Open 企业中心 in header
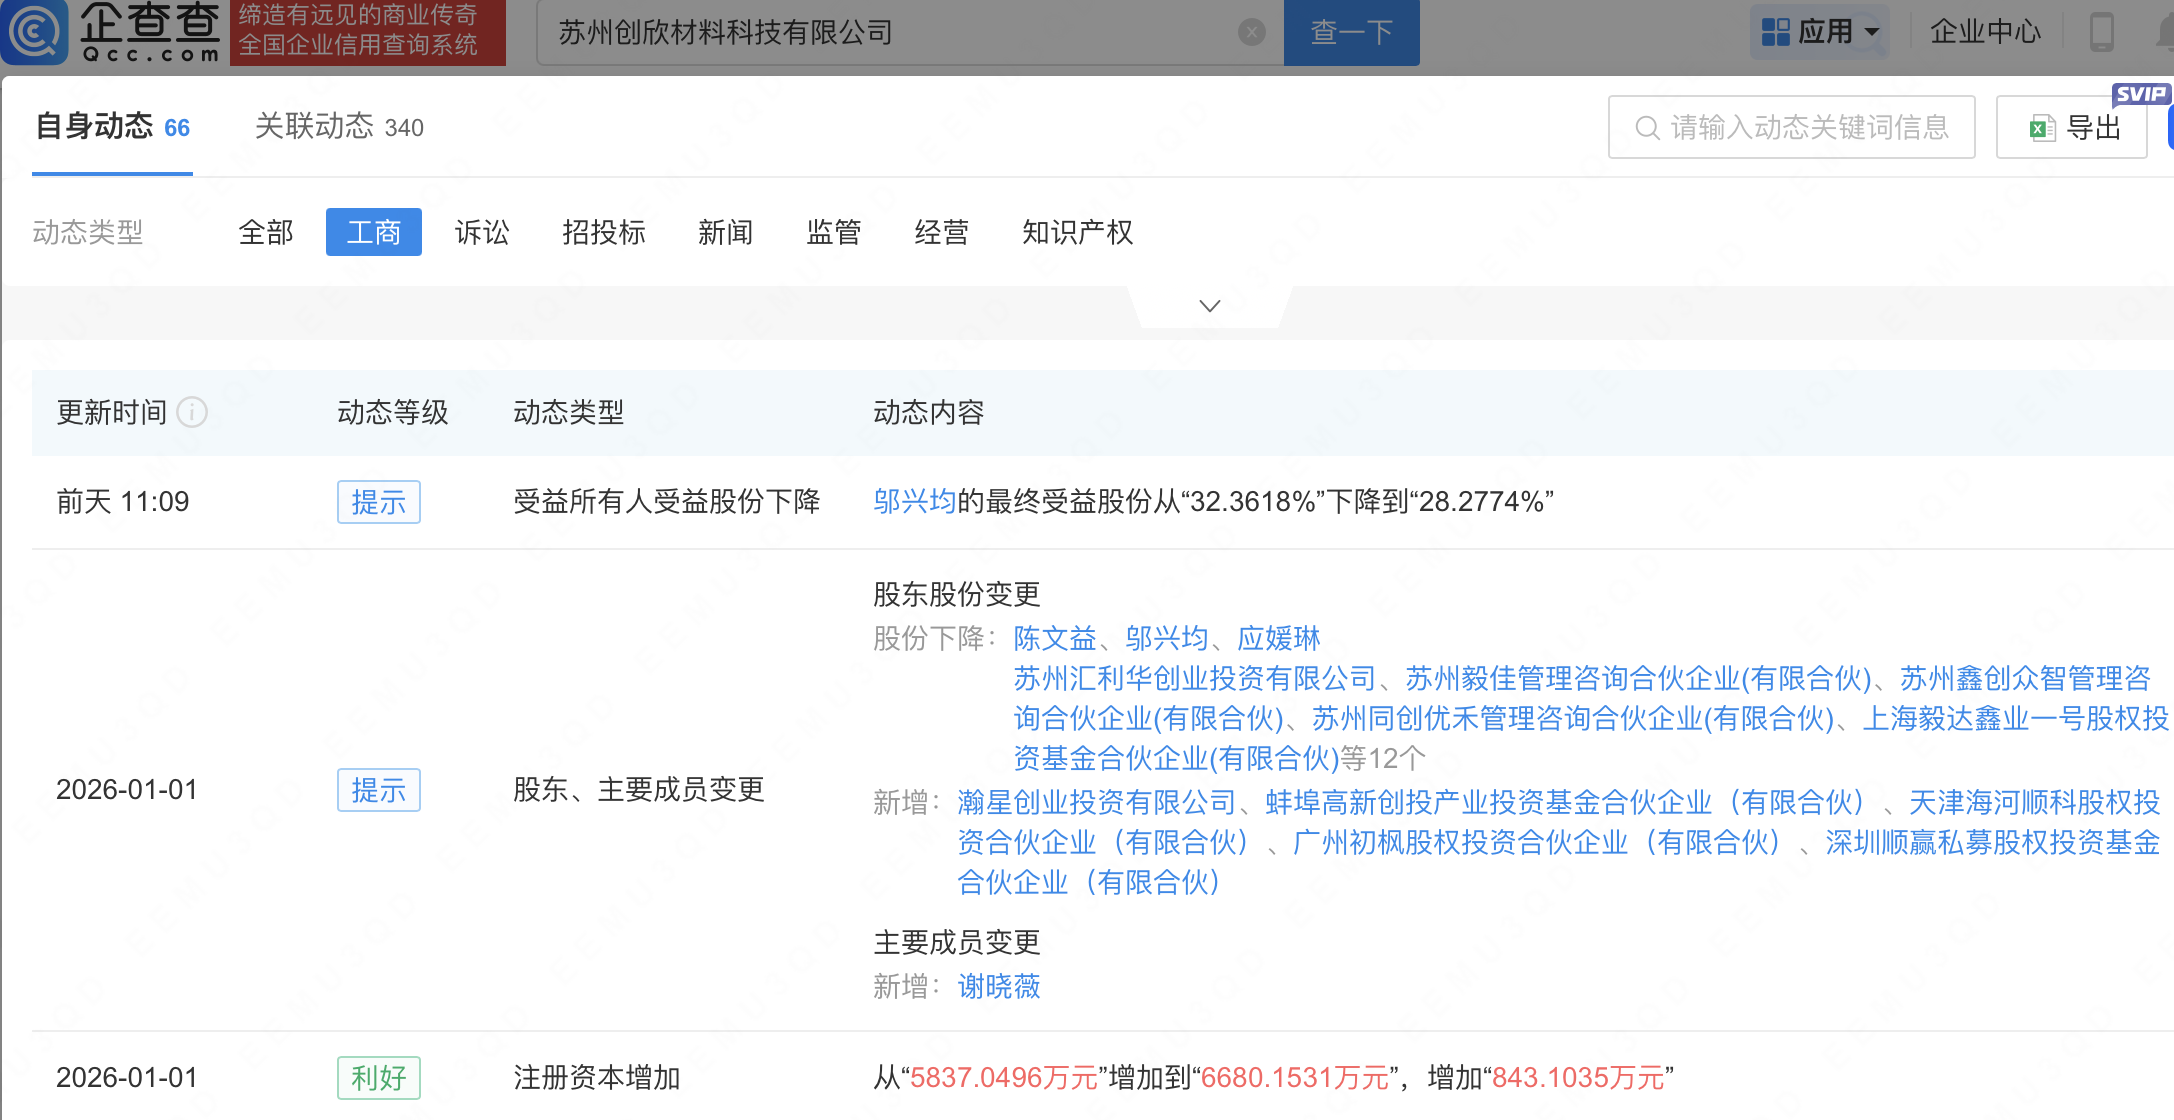The height and width of the screenshot is (1120, 2174). click(x=1984, y=32)
